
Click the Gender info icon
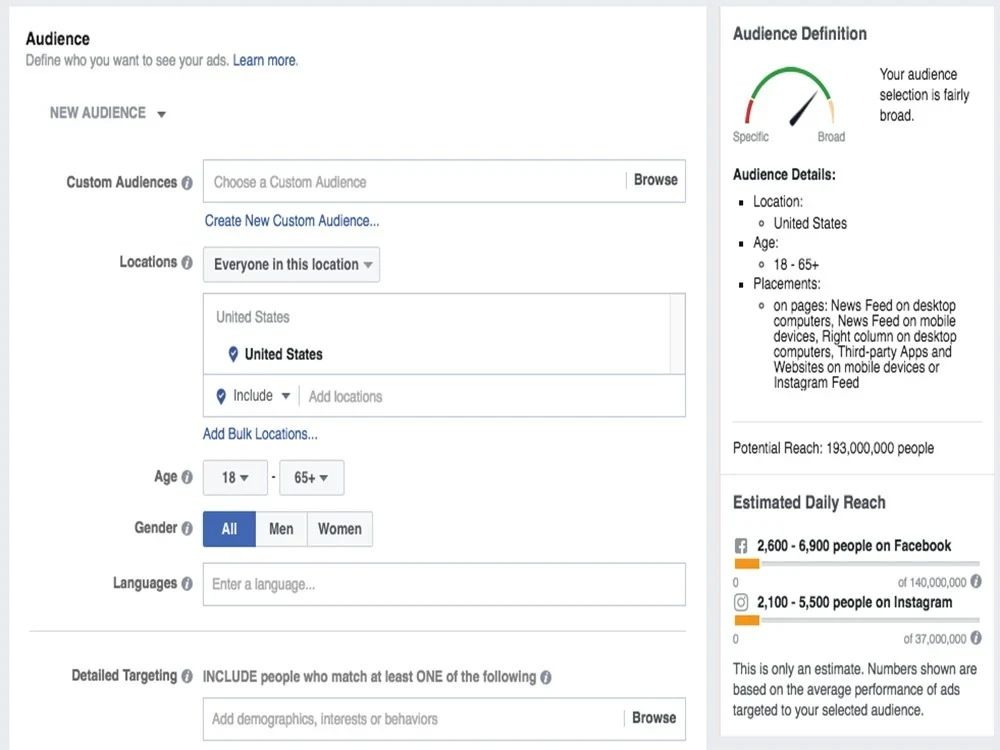click(x=187, y=528)
